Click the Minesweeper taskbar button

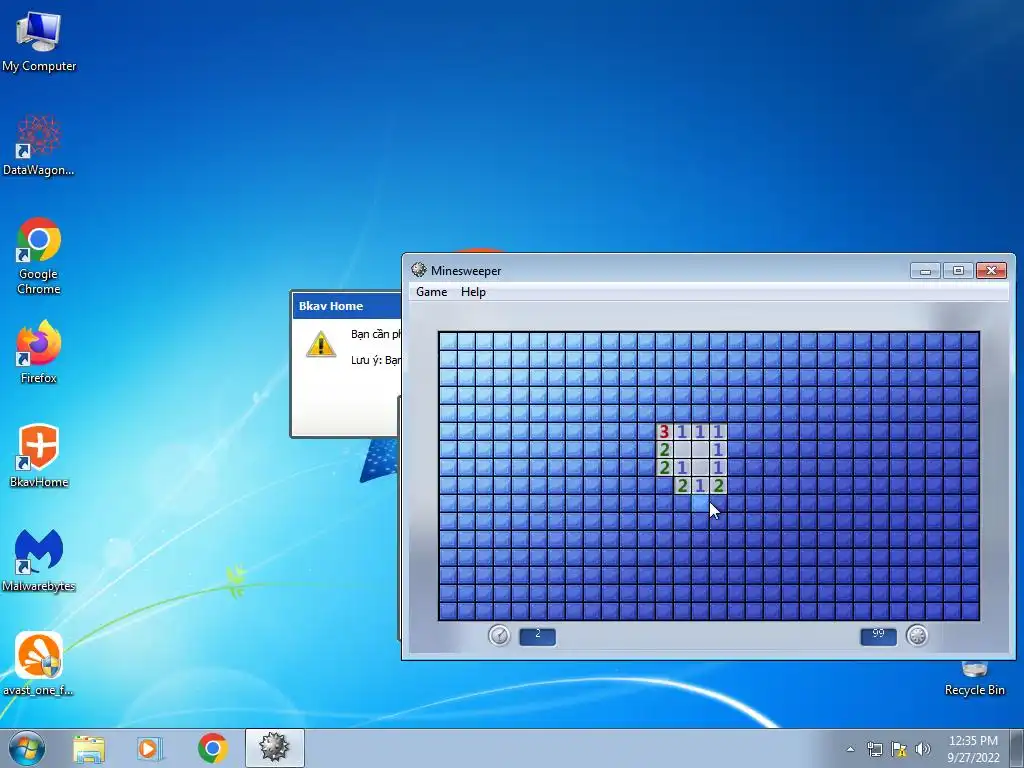(274, 748)
